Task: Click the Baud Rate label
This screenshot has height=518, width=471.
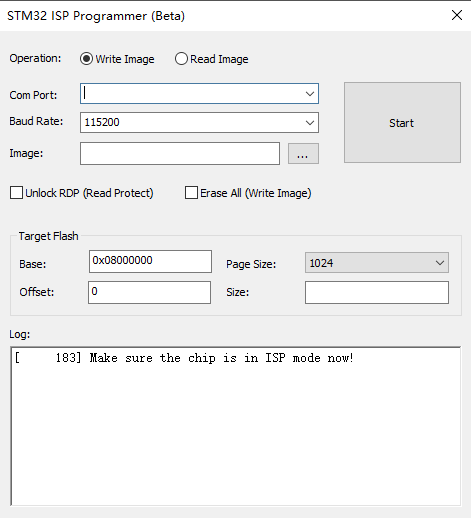Action: [36, 121]
